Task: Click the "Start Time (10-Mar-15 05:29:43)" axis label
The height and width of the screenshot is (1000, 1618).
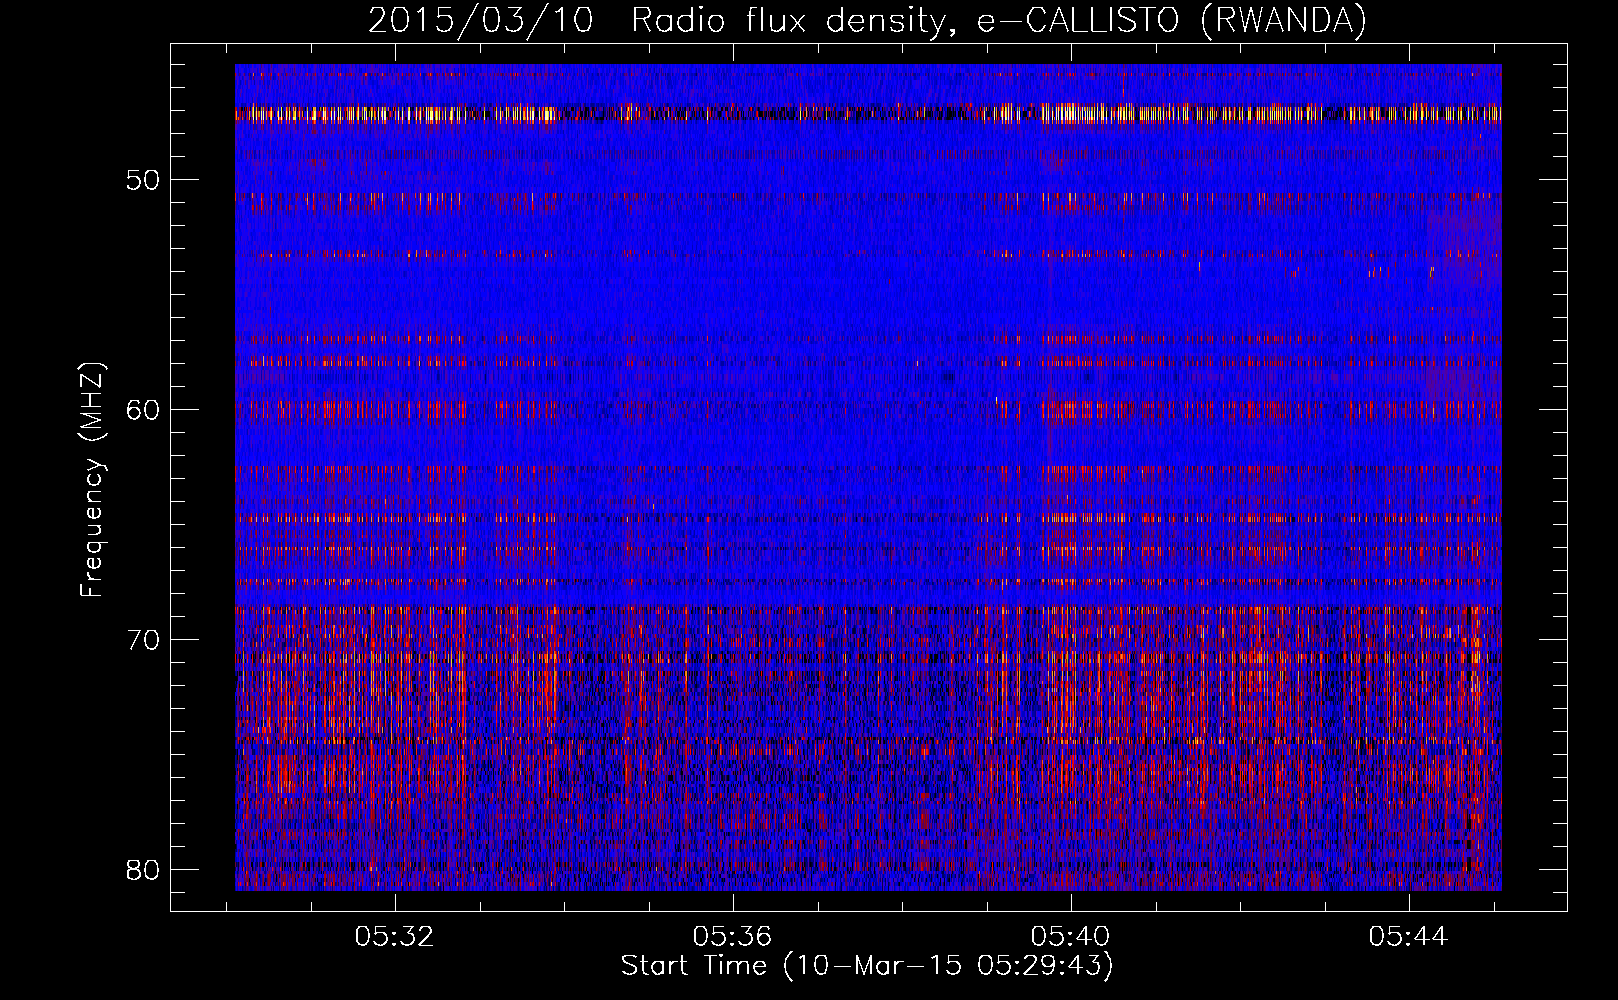Action: [x=867, y=966]
